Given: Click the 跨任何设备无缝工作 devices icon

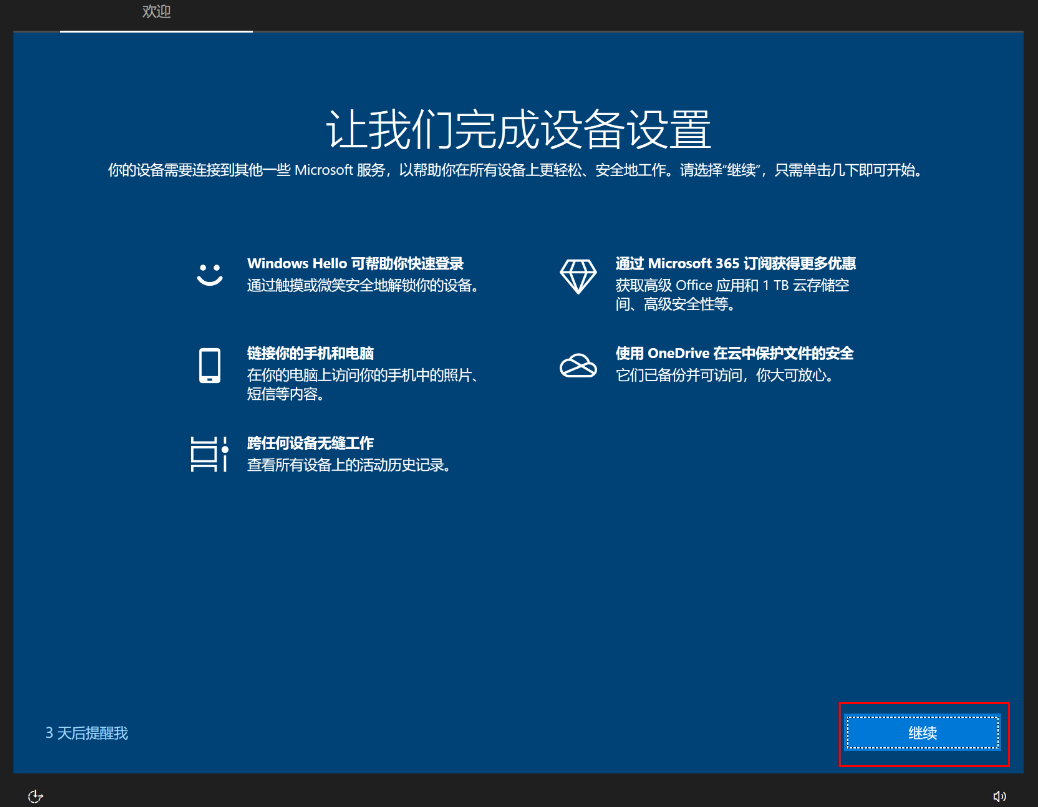Looking at the screenshot, I should click(209, 452).
